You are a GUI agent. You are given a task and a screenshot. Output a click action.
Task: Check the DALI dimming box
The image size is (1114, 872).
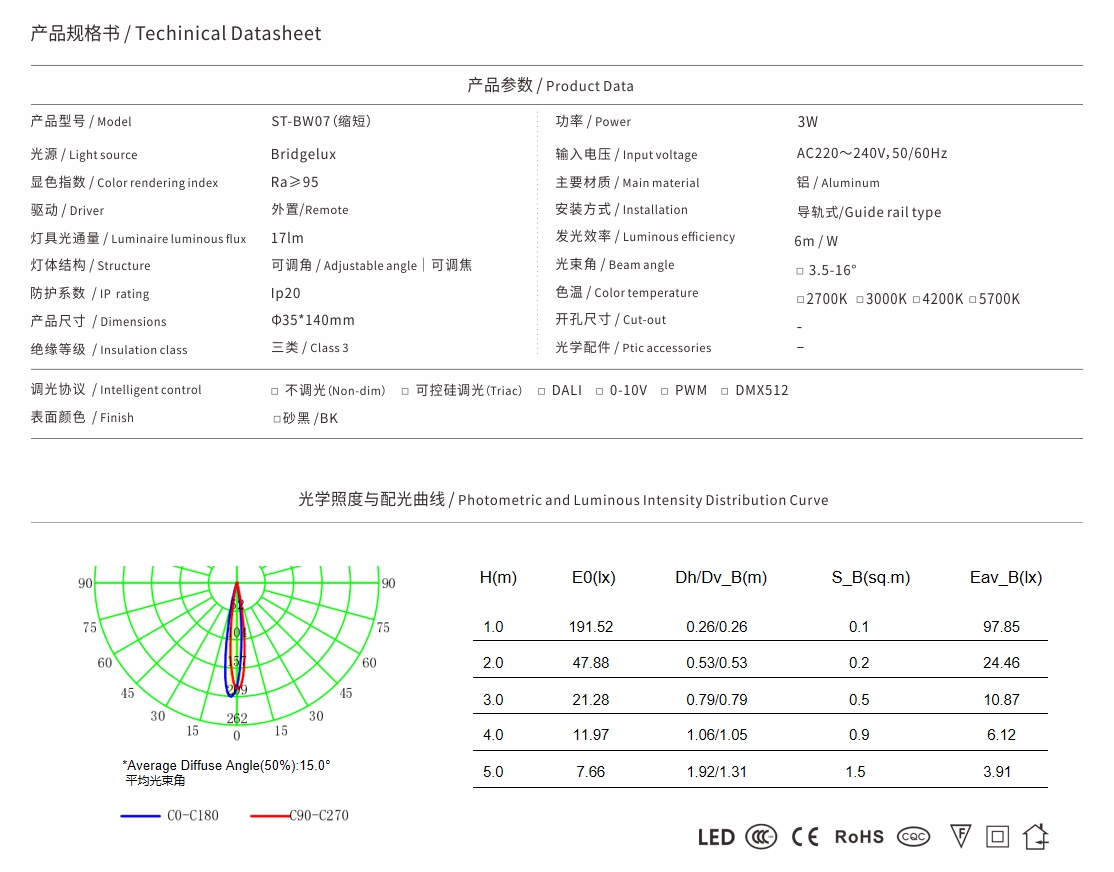tap(541, 392)
